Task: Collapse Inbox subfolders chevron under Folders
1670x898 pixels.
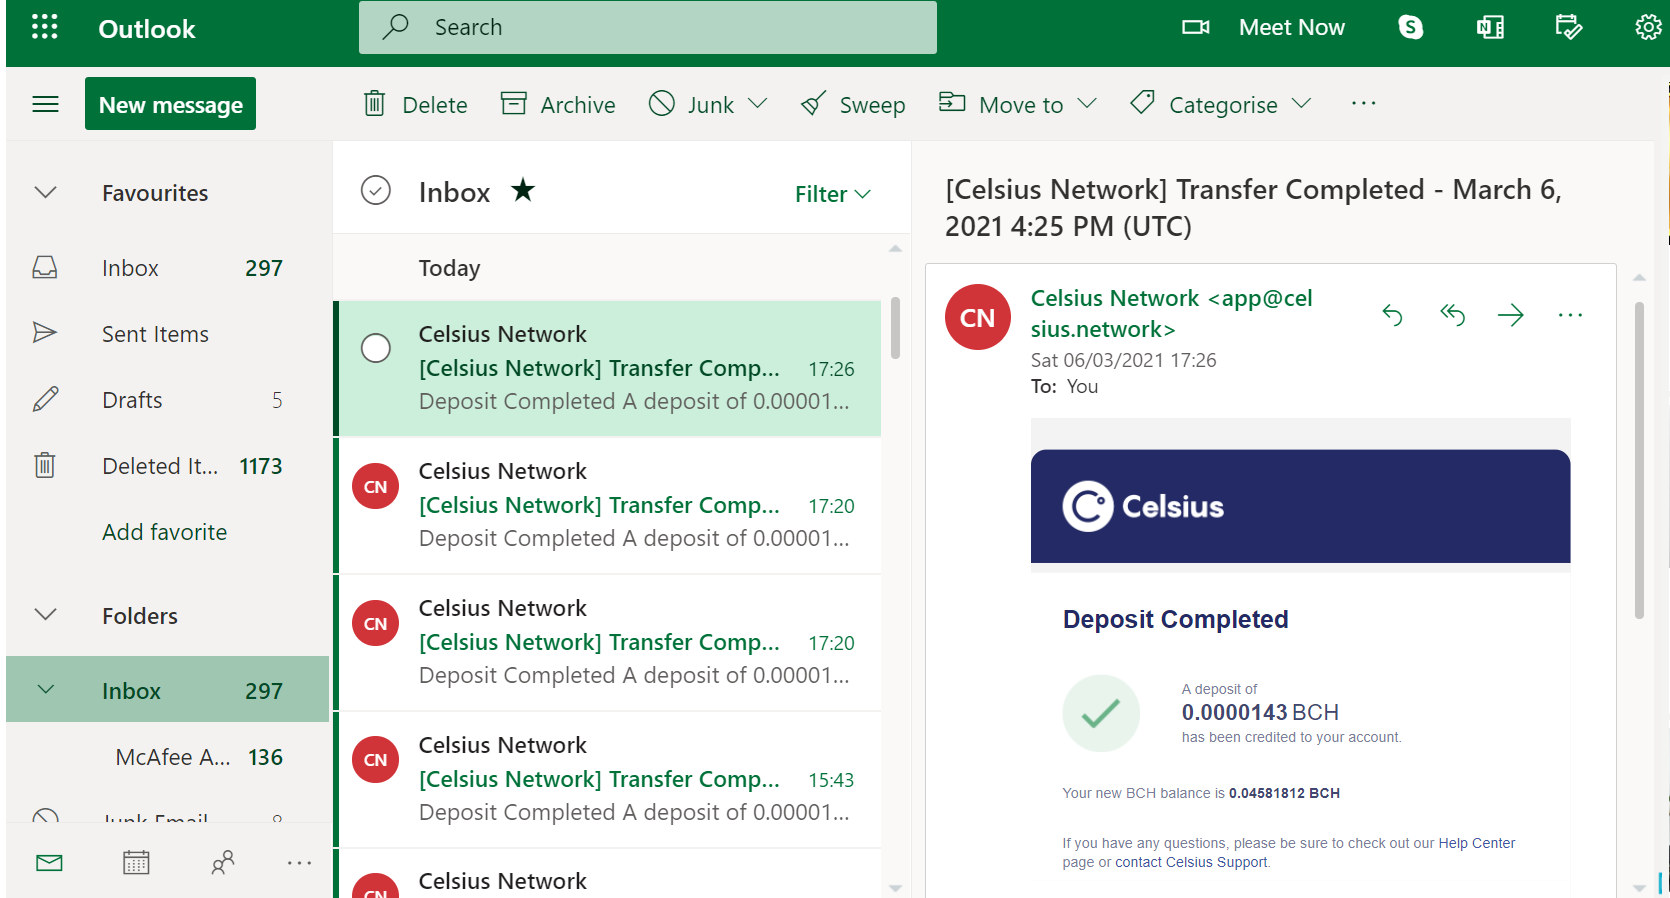Action: pos(46,689)
